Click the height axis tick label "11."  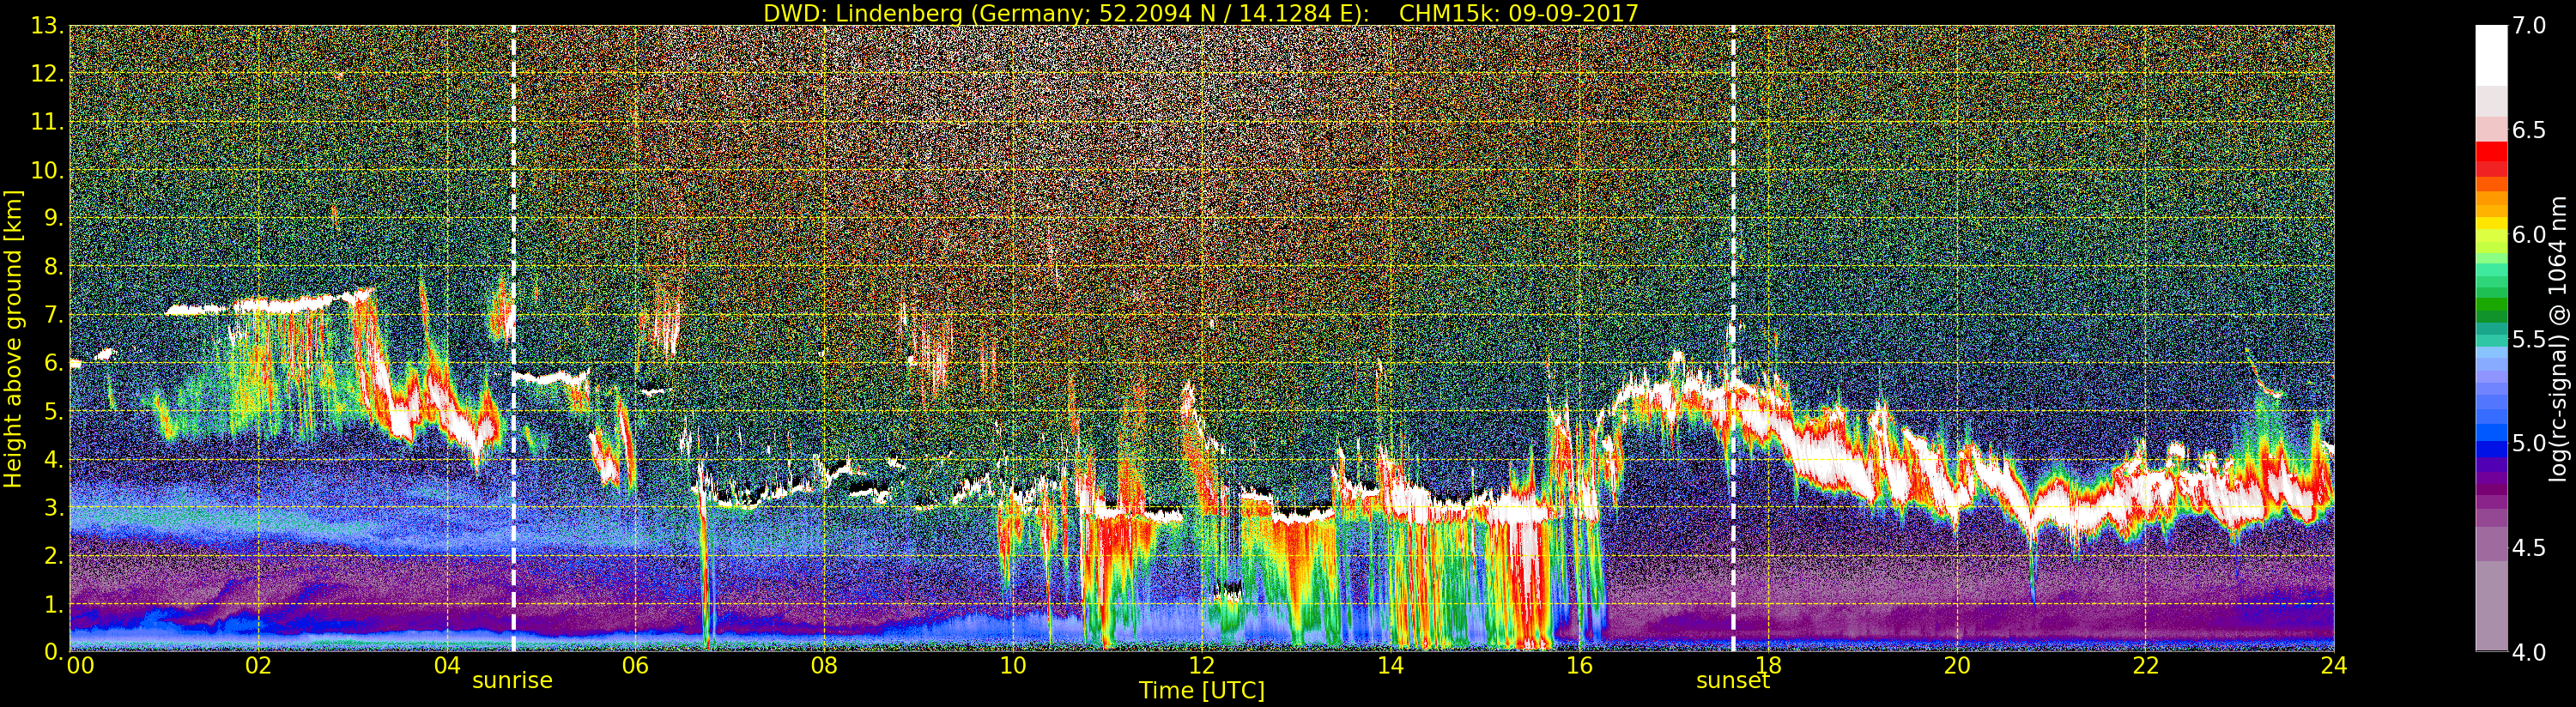[x=48, y=122]
